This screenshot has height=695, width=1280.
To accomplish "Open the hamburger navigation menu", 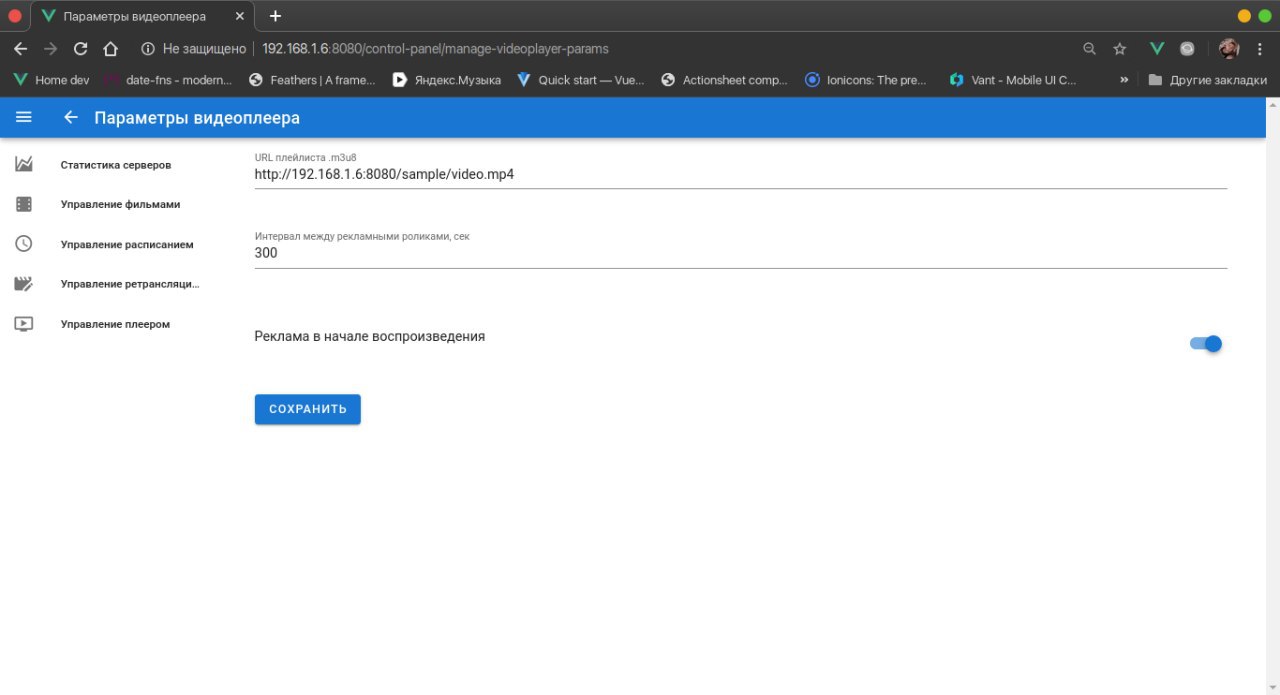I will [24, 117].
